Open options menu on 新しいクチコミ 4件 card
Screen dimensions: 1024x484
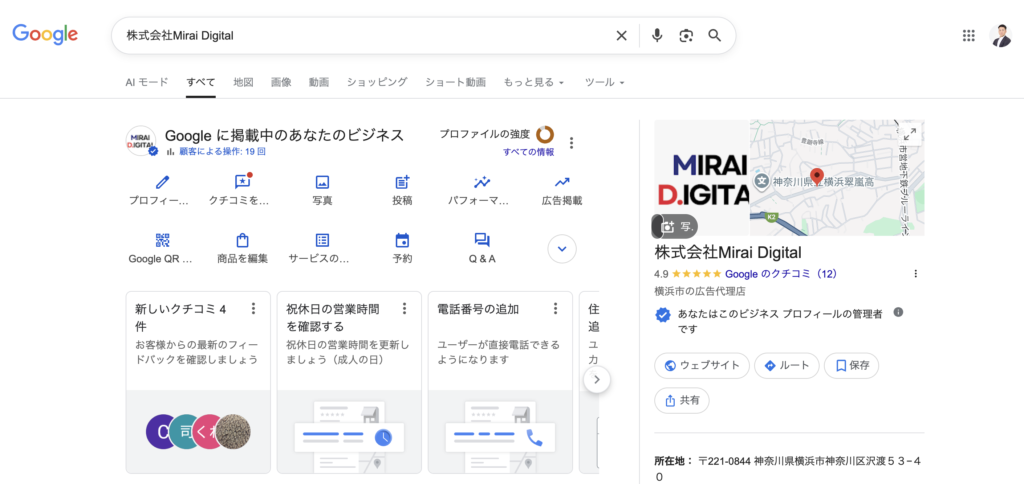coord(253,308)
